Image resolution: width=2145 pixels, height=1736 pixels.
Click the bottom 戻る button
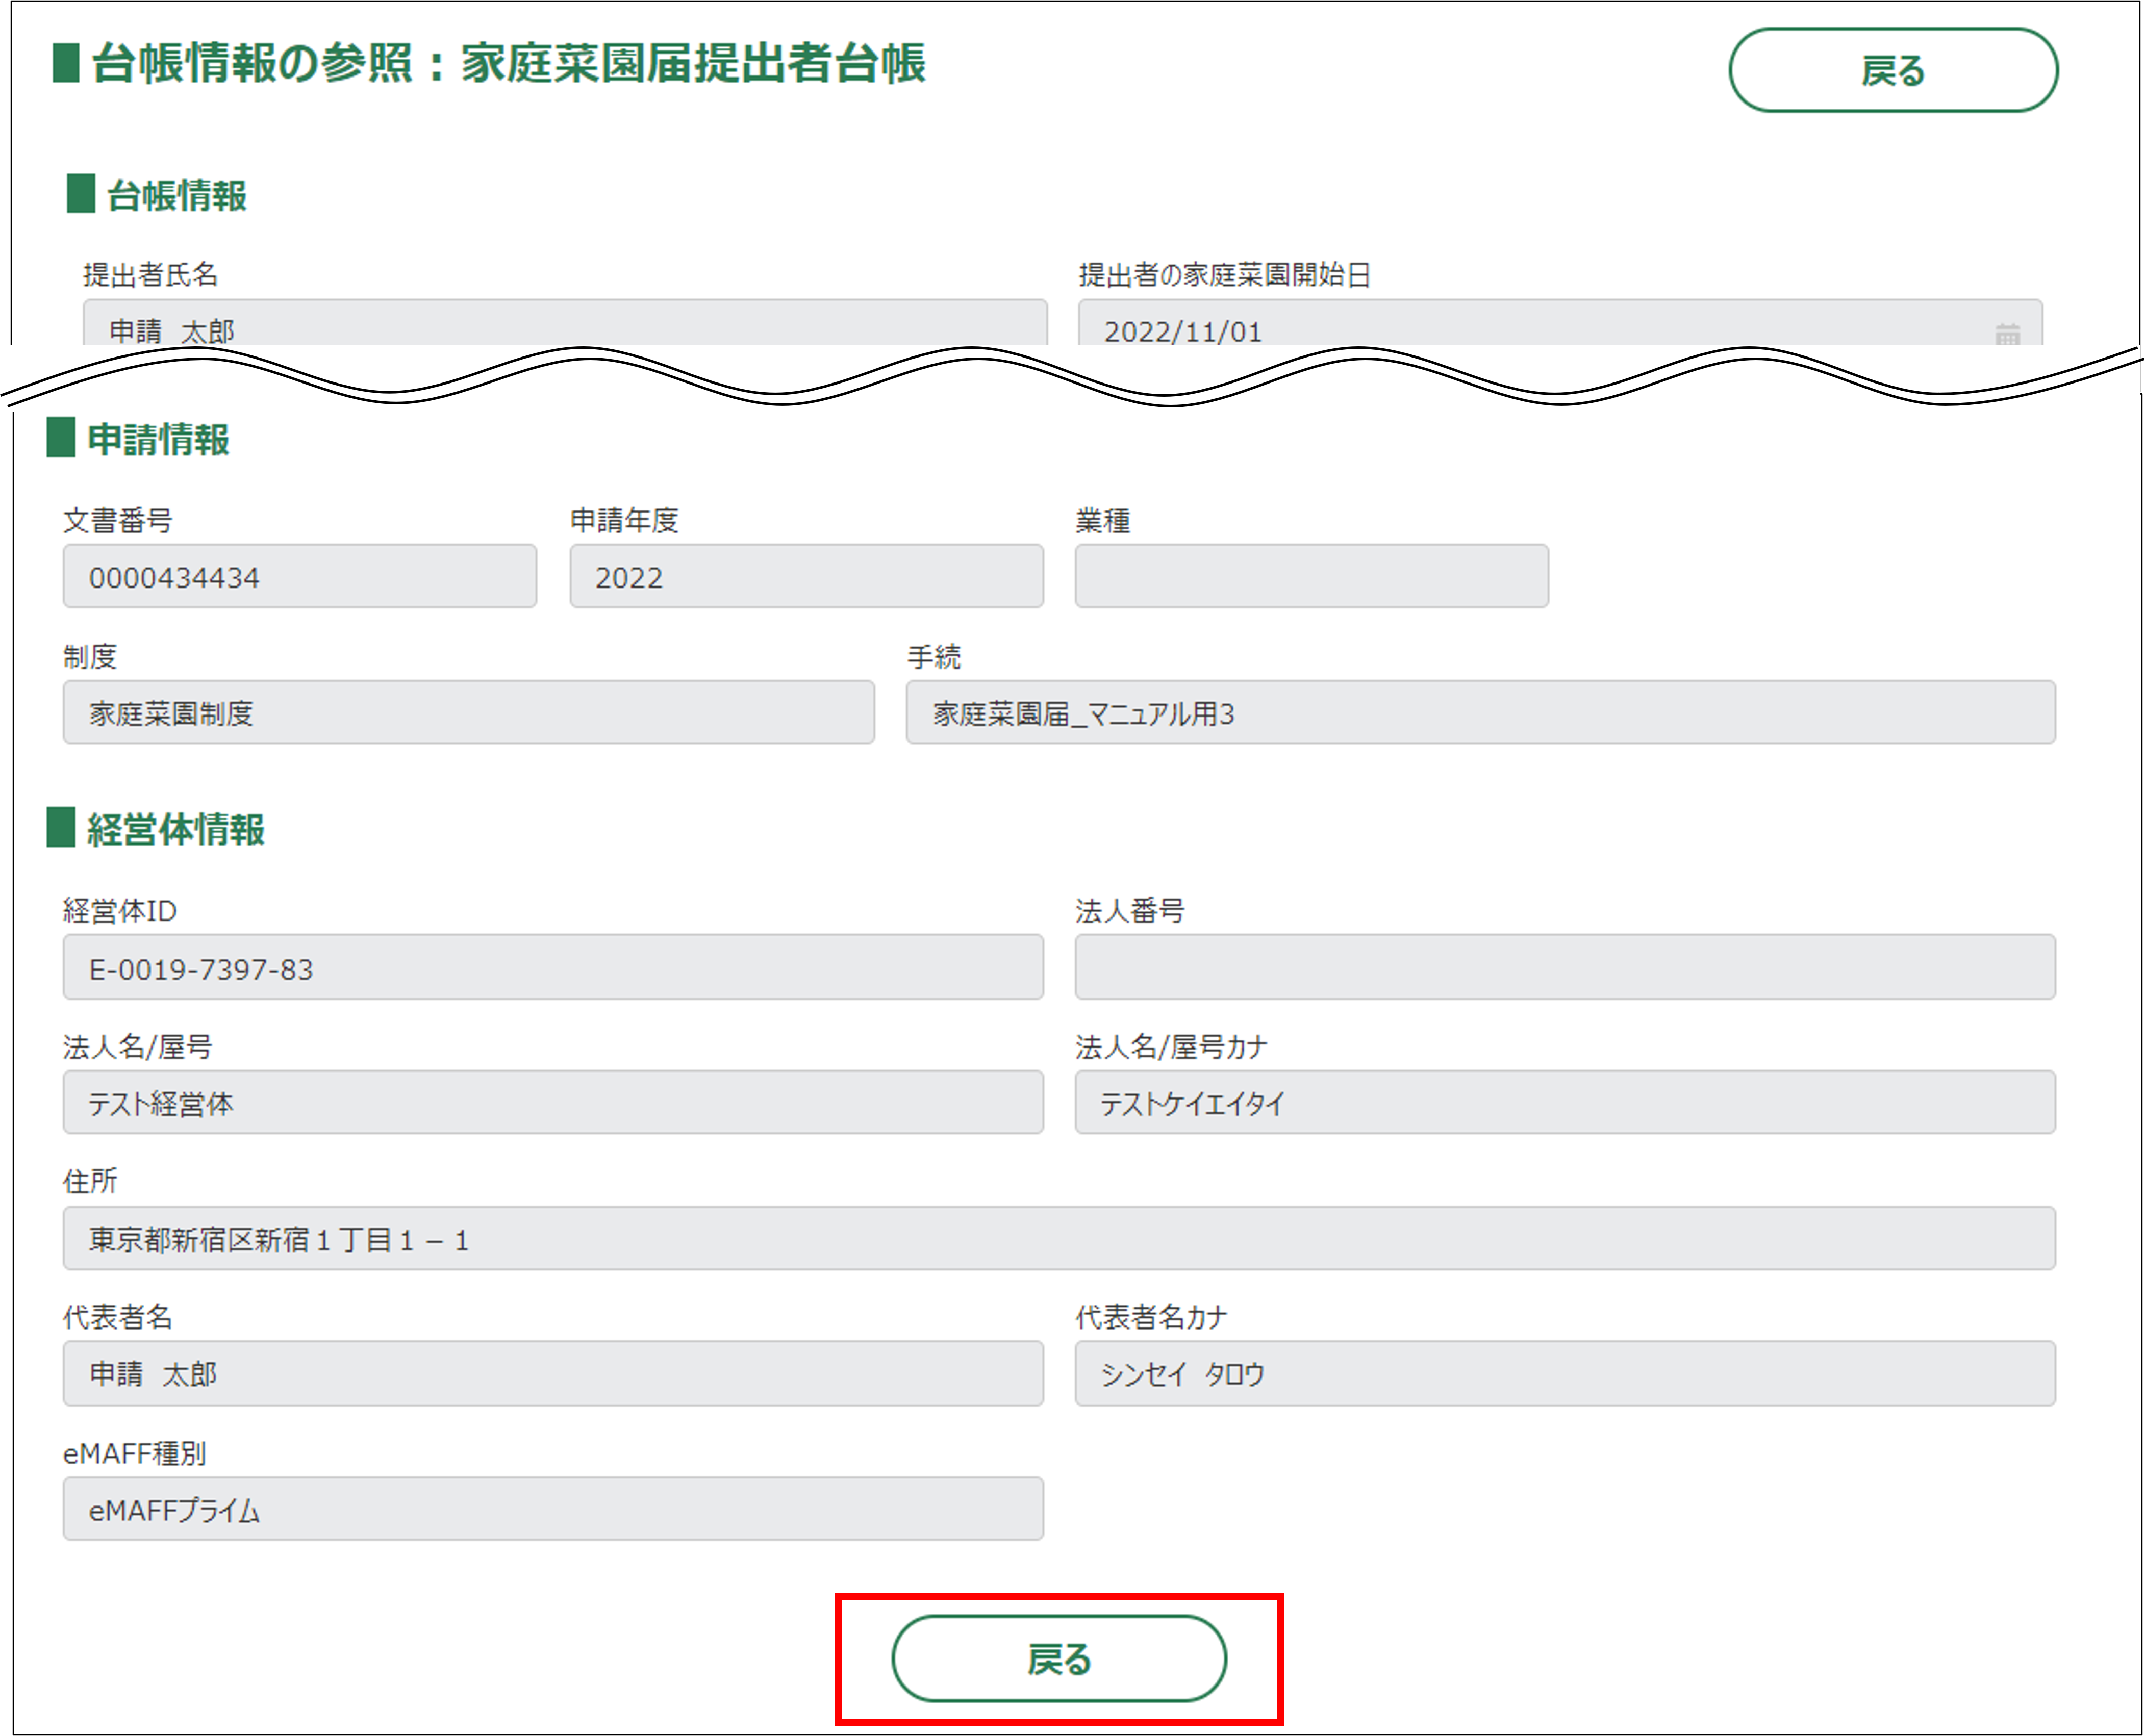1058,1659
